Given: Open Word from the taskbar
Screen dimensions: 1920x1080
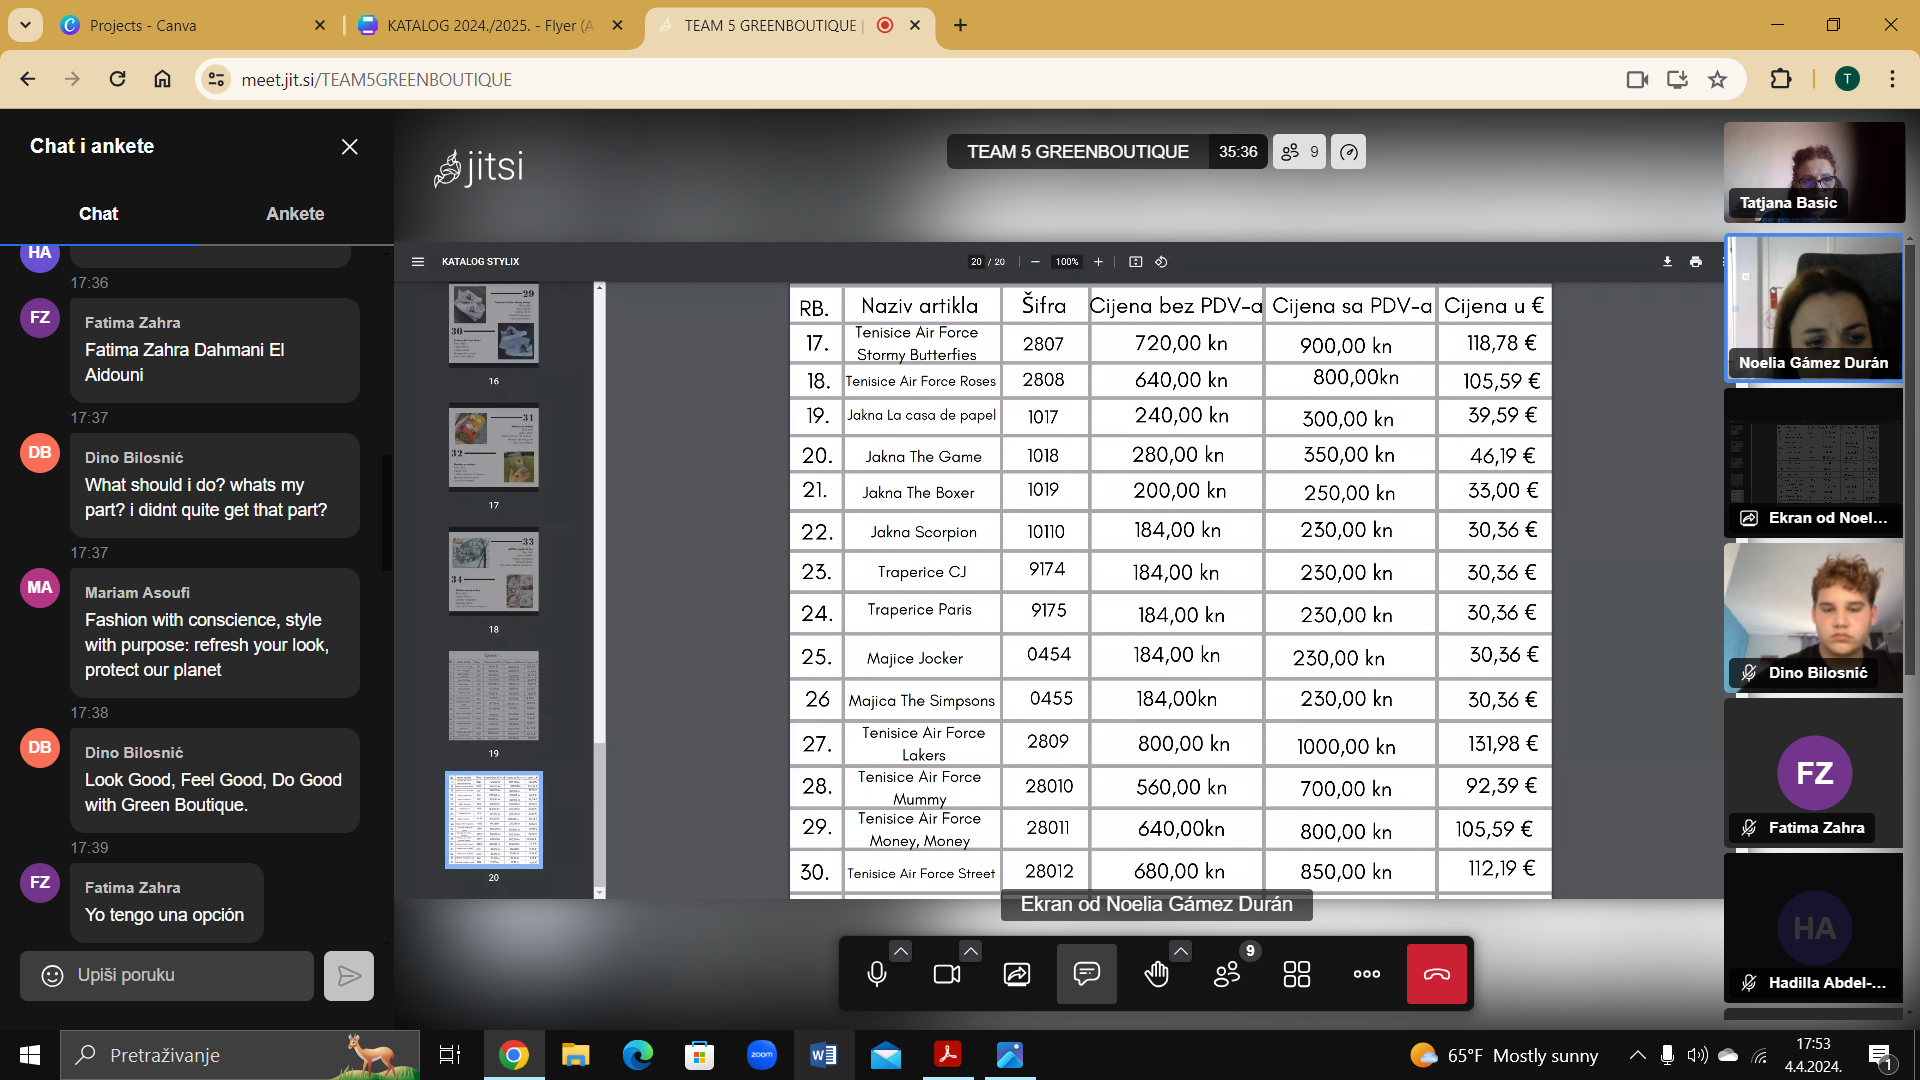Looking at the screenshot, I should (823, 1055).
